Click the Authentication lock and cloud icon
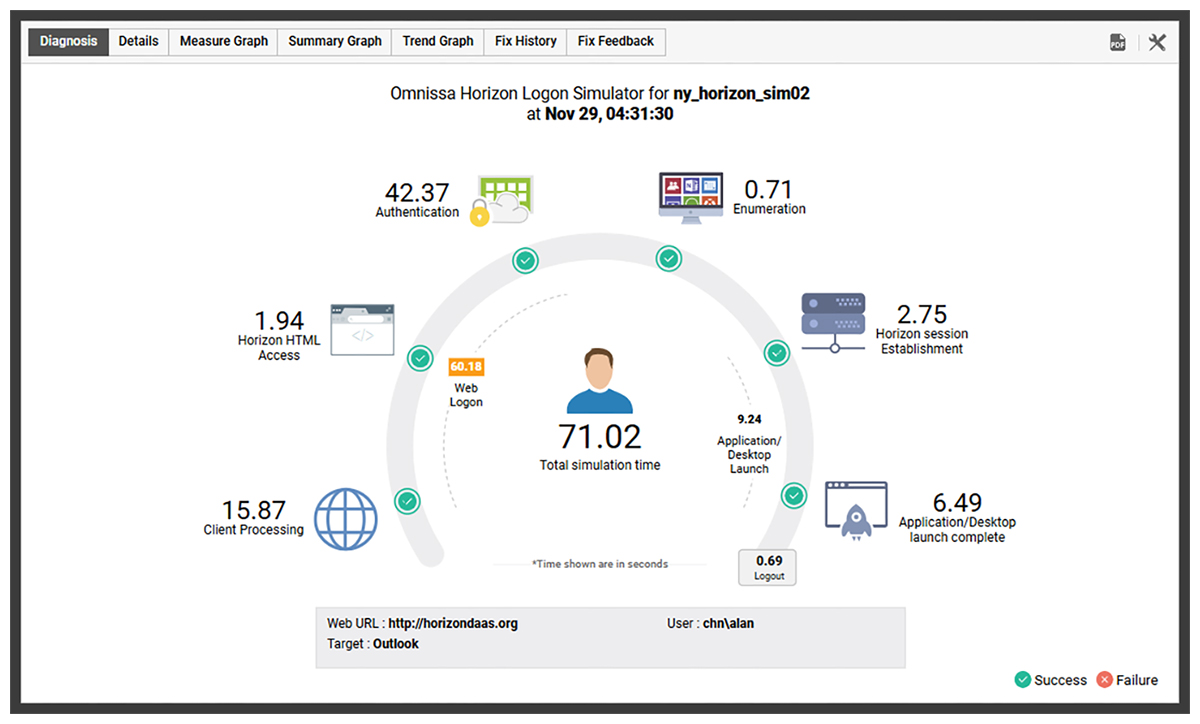Screen dimensions: 1200x724 (x=501, y=200)
